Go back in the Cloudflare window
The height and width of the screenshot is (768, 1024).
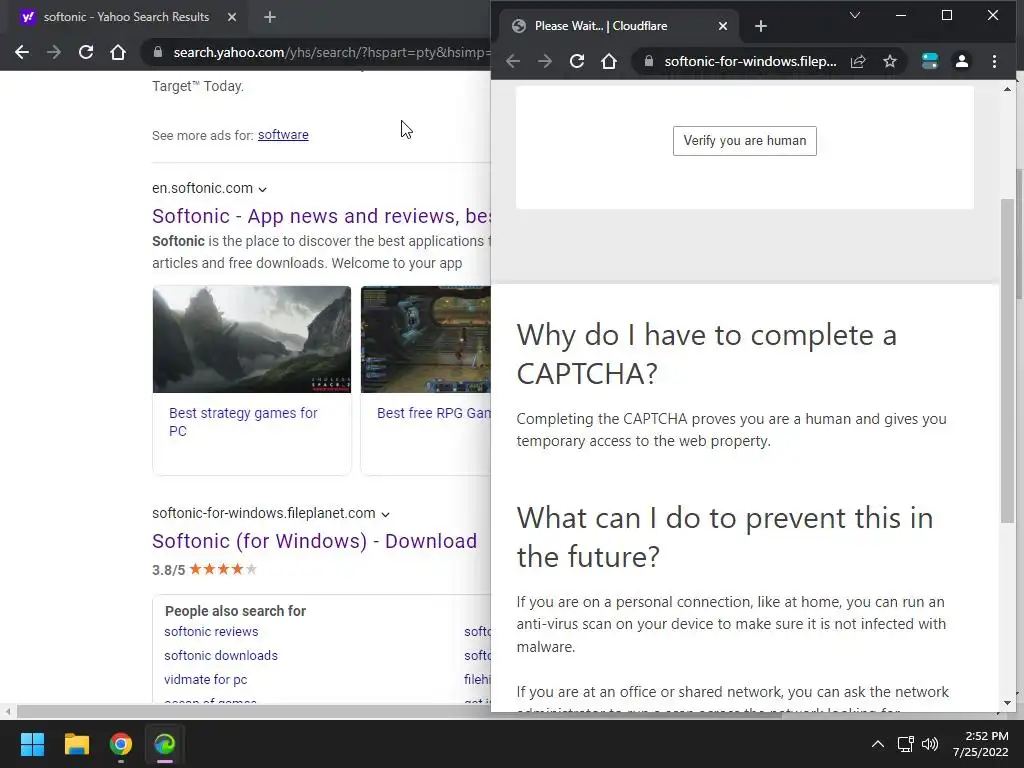513,61
